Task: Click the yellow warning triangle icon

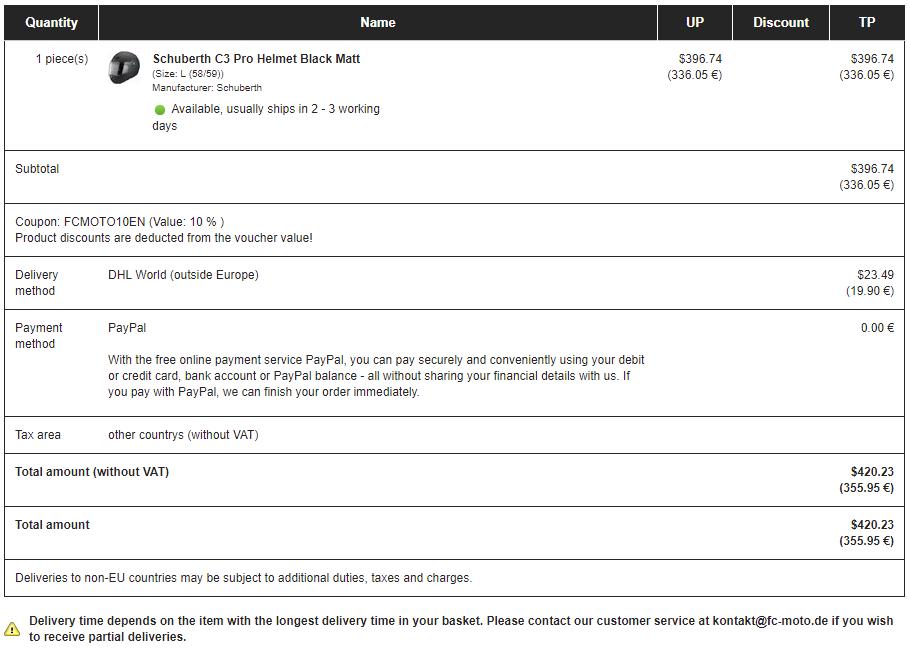Action: click(12, 629)
